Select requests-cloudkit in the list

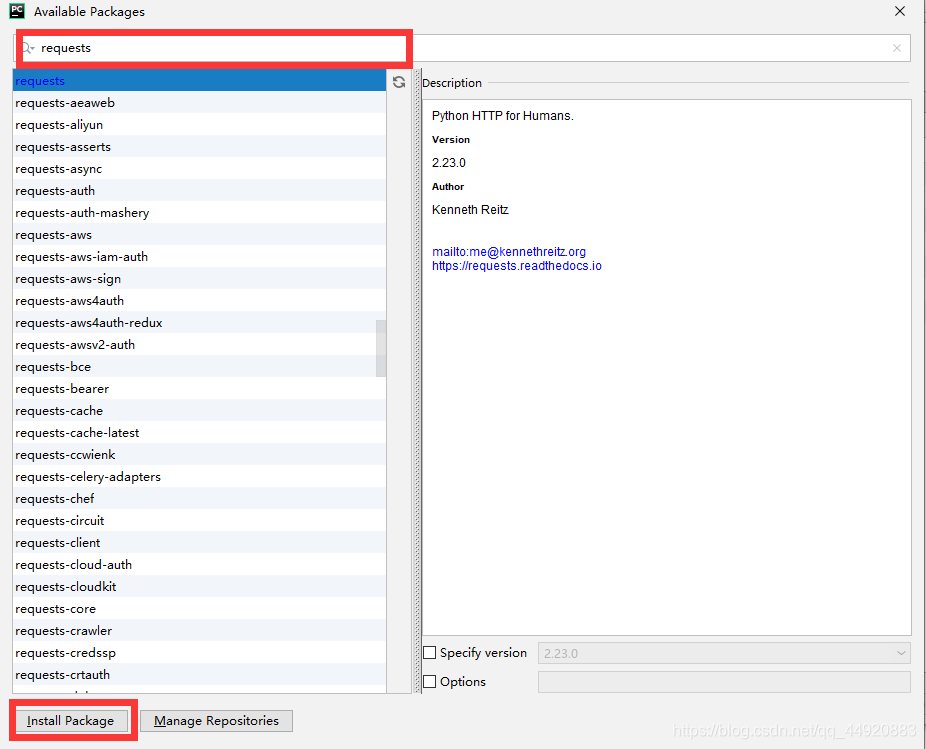click(x=199, y=587)
